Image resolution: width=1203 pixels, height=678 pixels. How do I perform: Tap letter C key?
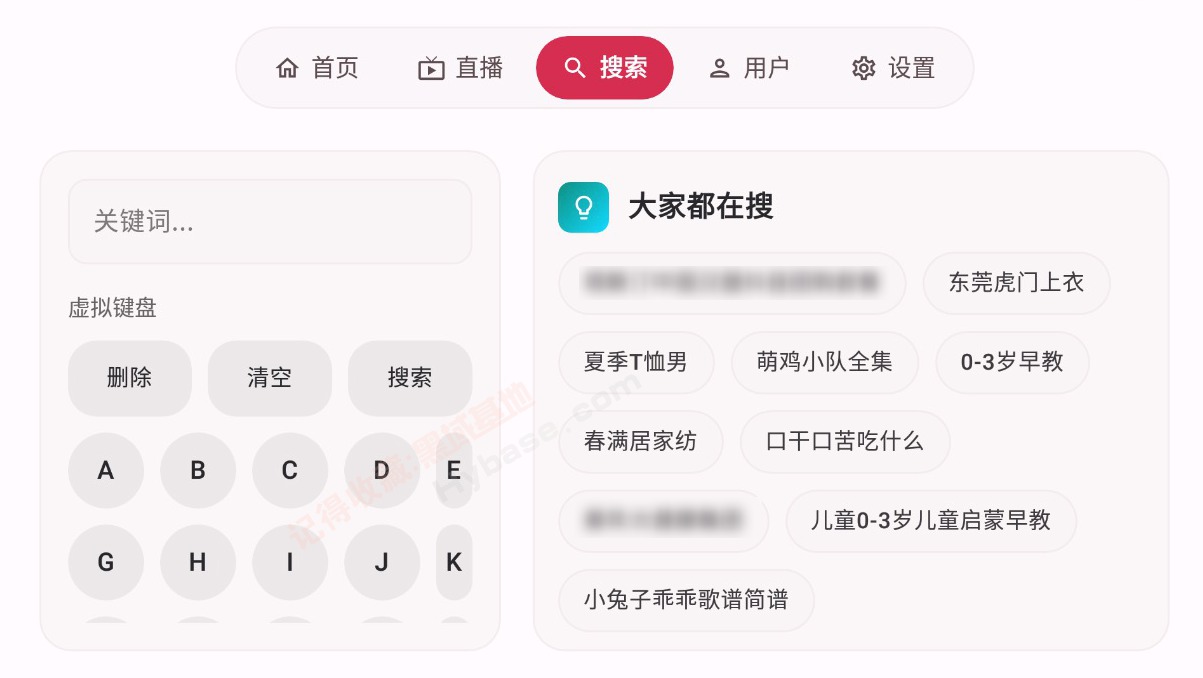[290, 470]
